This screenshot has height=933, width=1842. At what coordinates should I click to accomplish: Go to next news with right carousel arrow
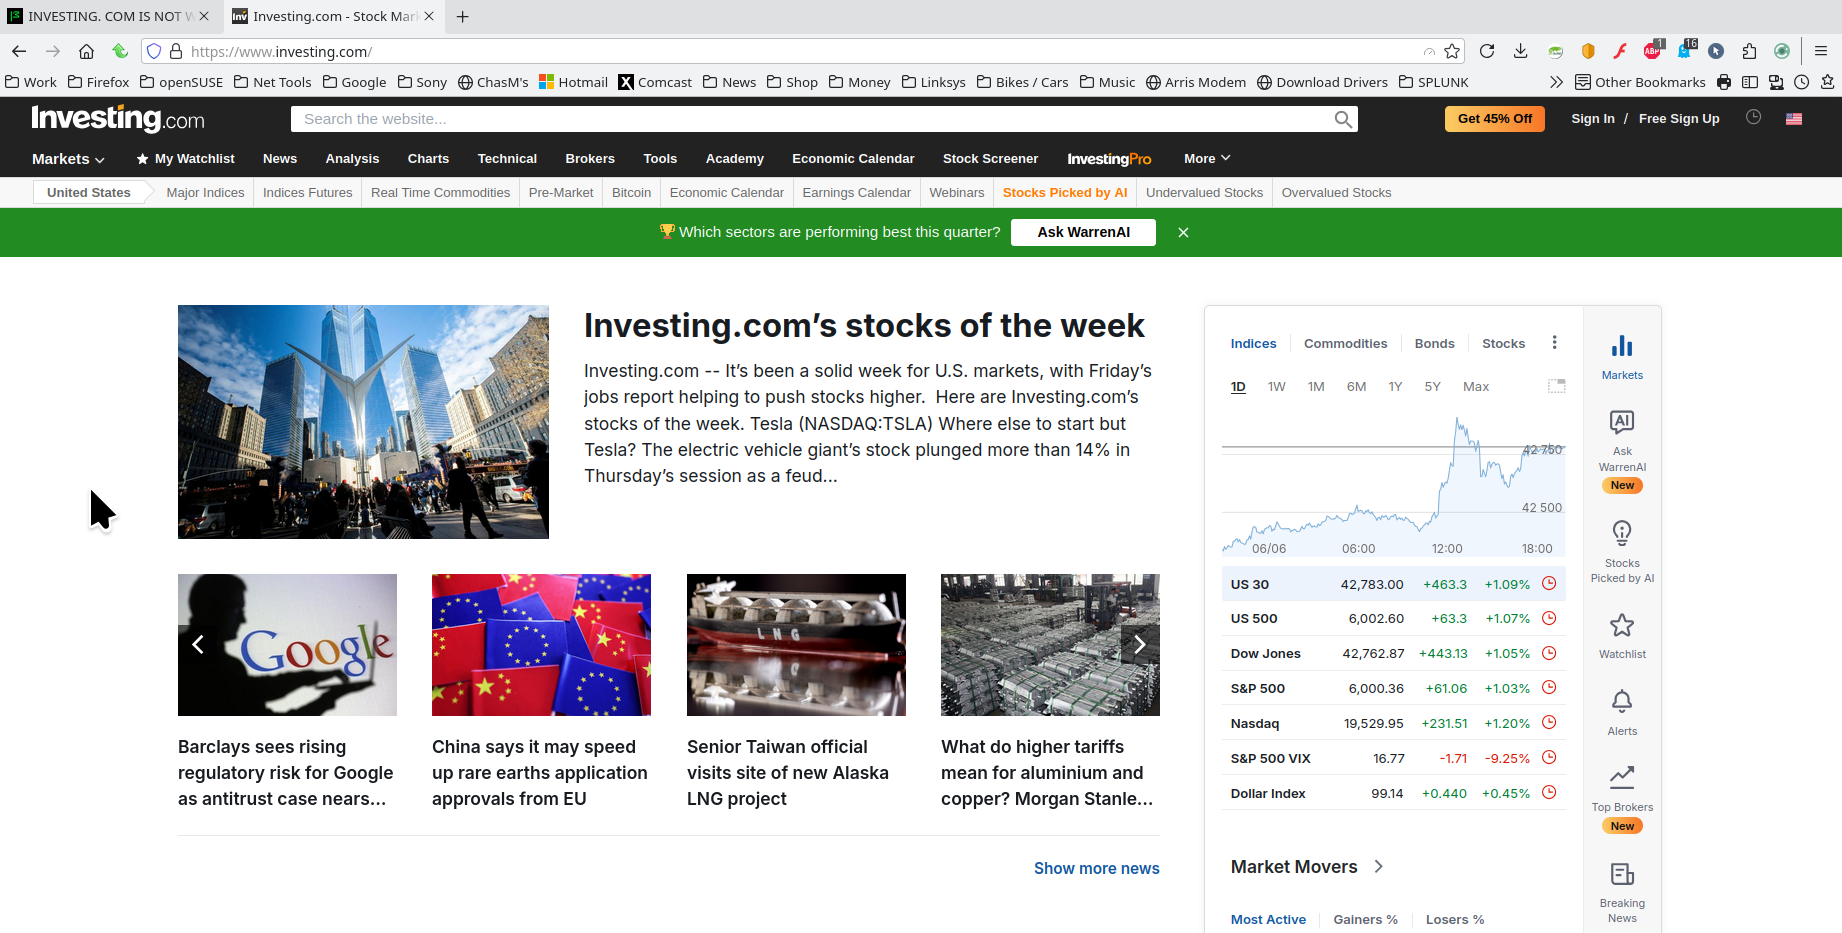tap(1140, 645)
